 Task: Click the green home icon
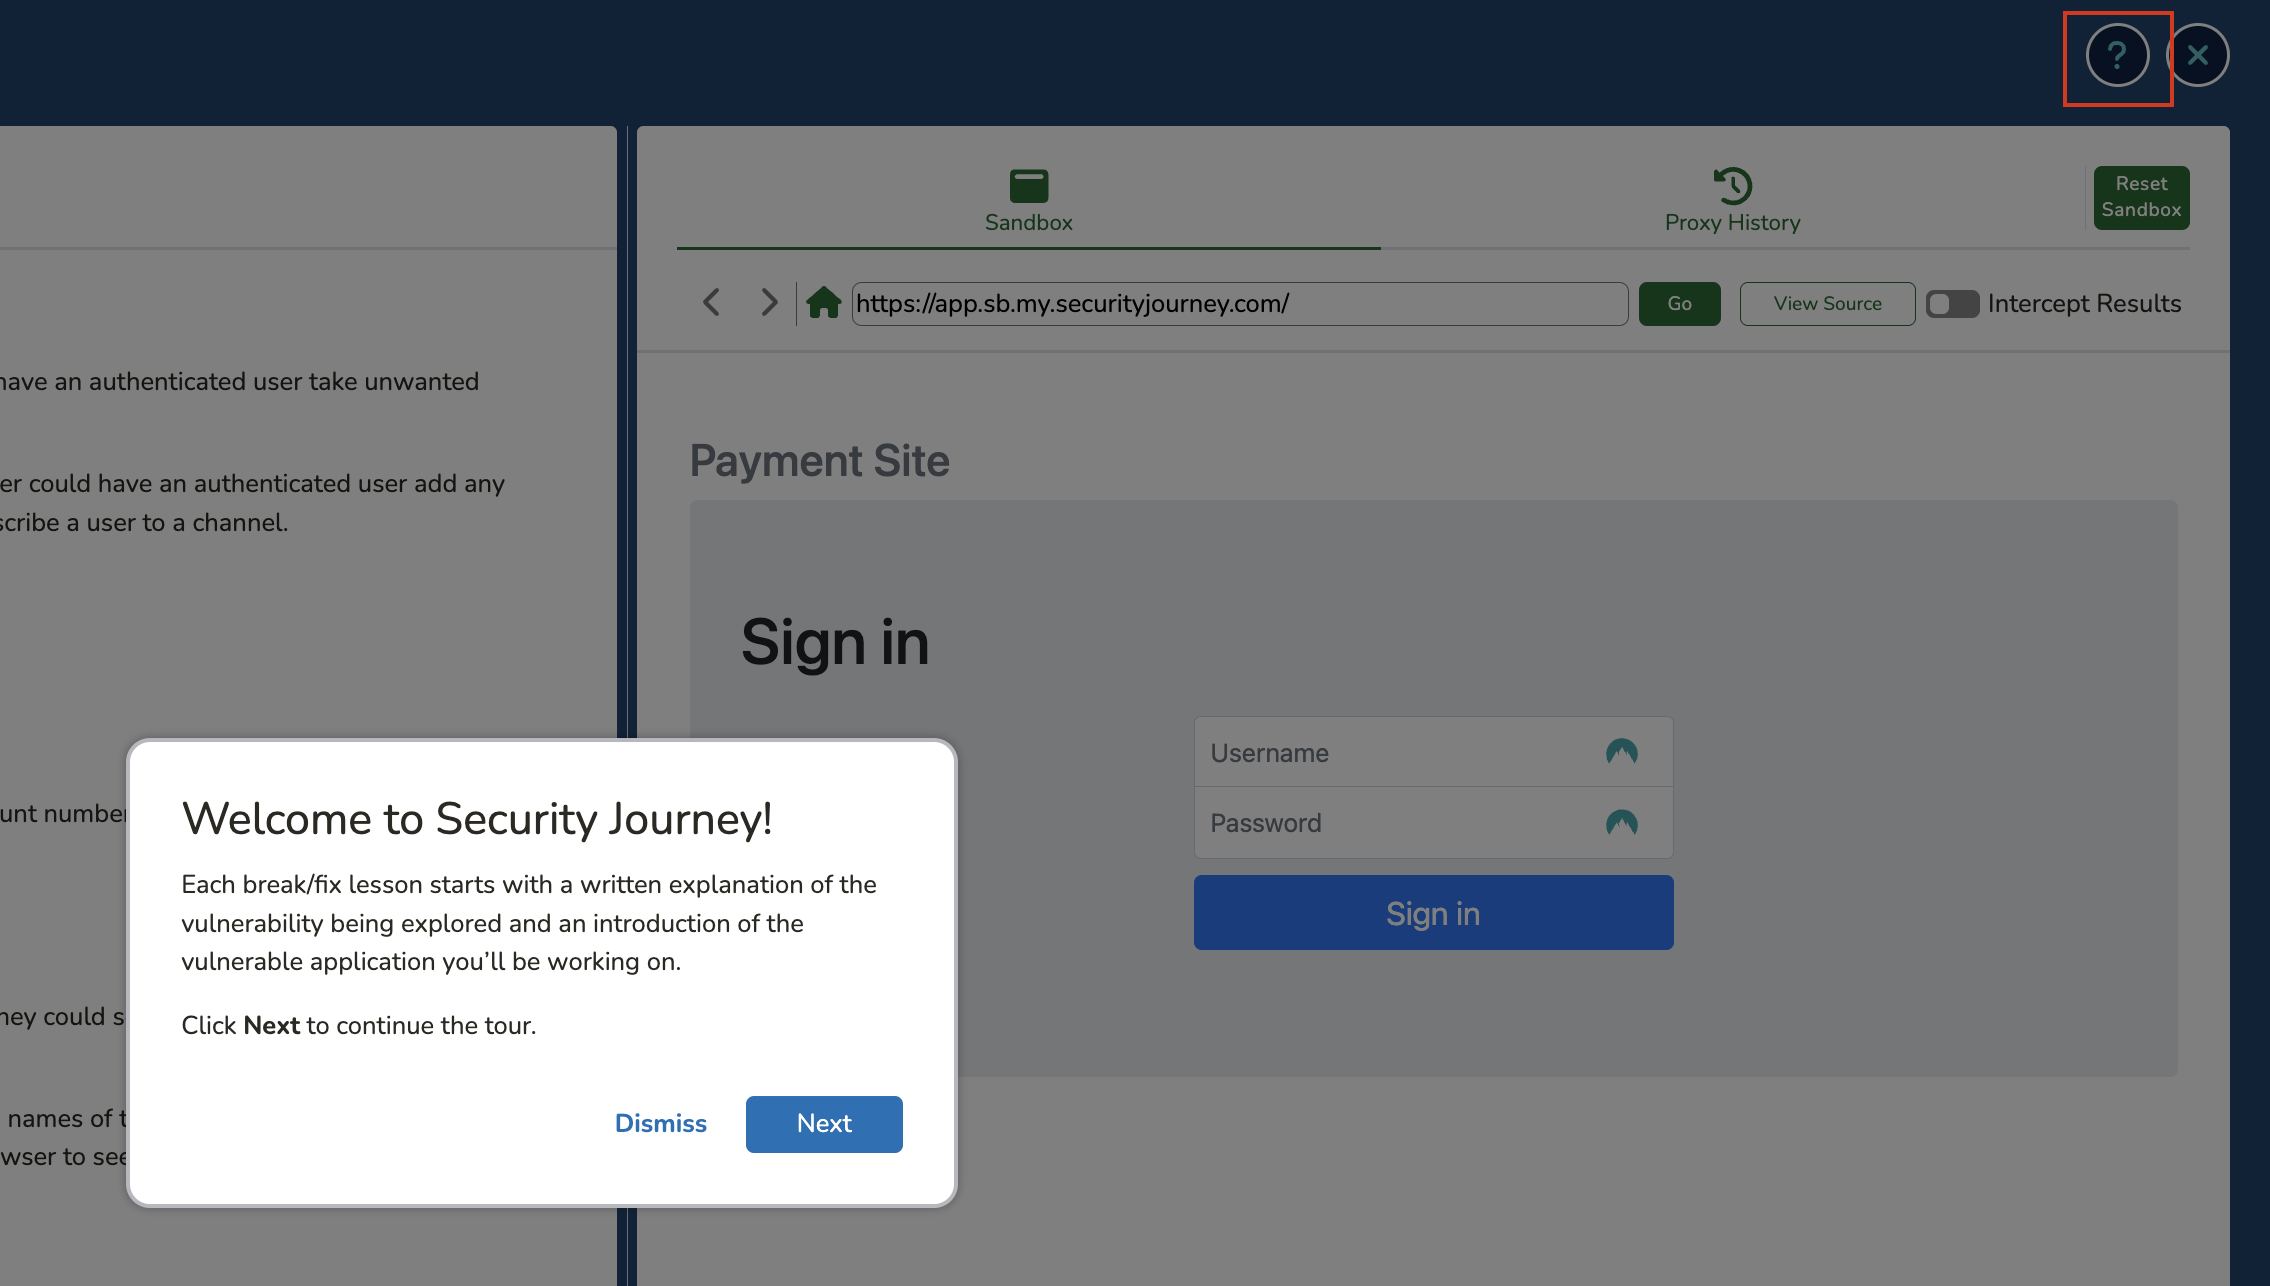tap(823, 303)
